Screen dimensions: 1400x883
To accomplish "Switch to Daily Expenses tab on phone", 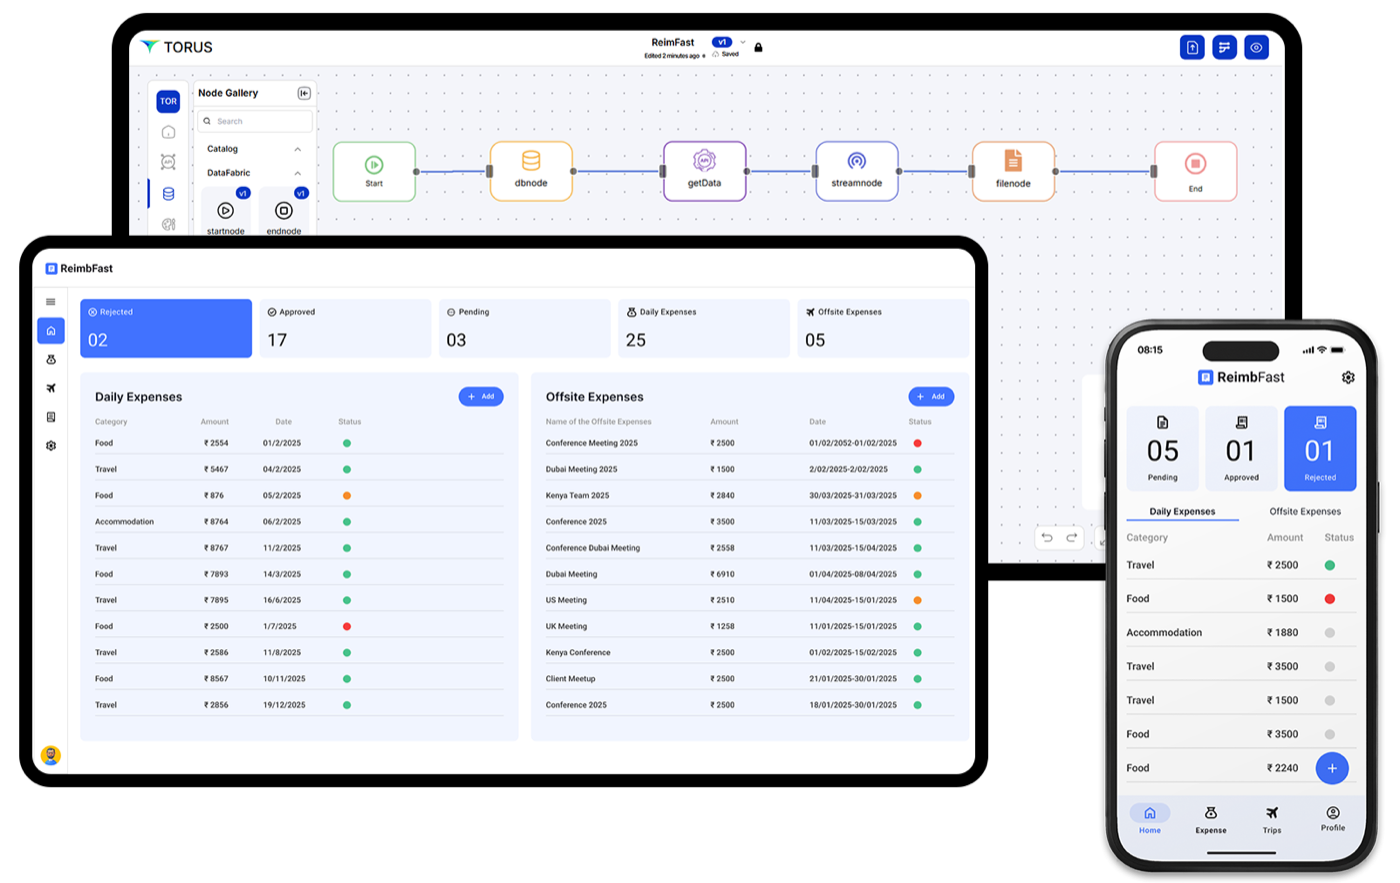I will point(1182,511).
